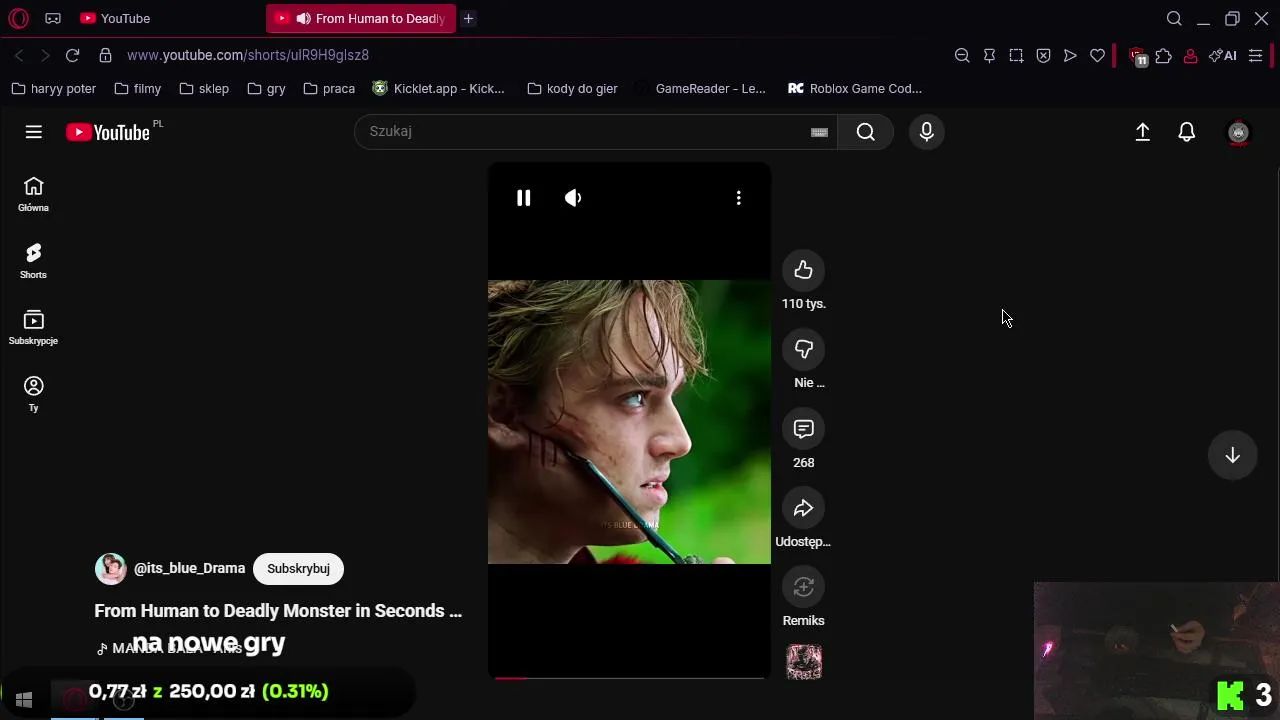Open the Aria AI assistant
This screenshot has height=720, width=1280.
point(1222,56)
